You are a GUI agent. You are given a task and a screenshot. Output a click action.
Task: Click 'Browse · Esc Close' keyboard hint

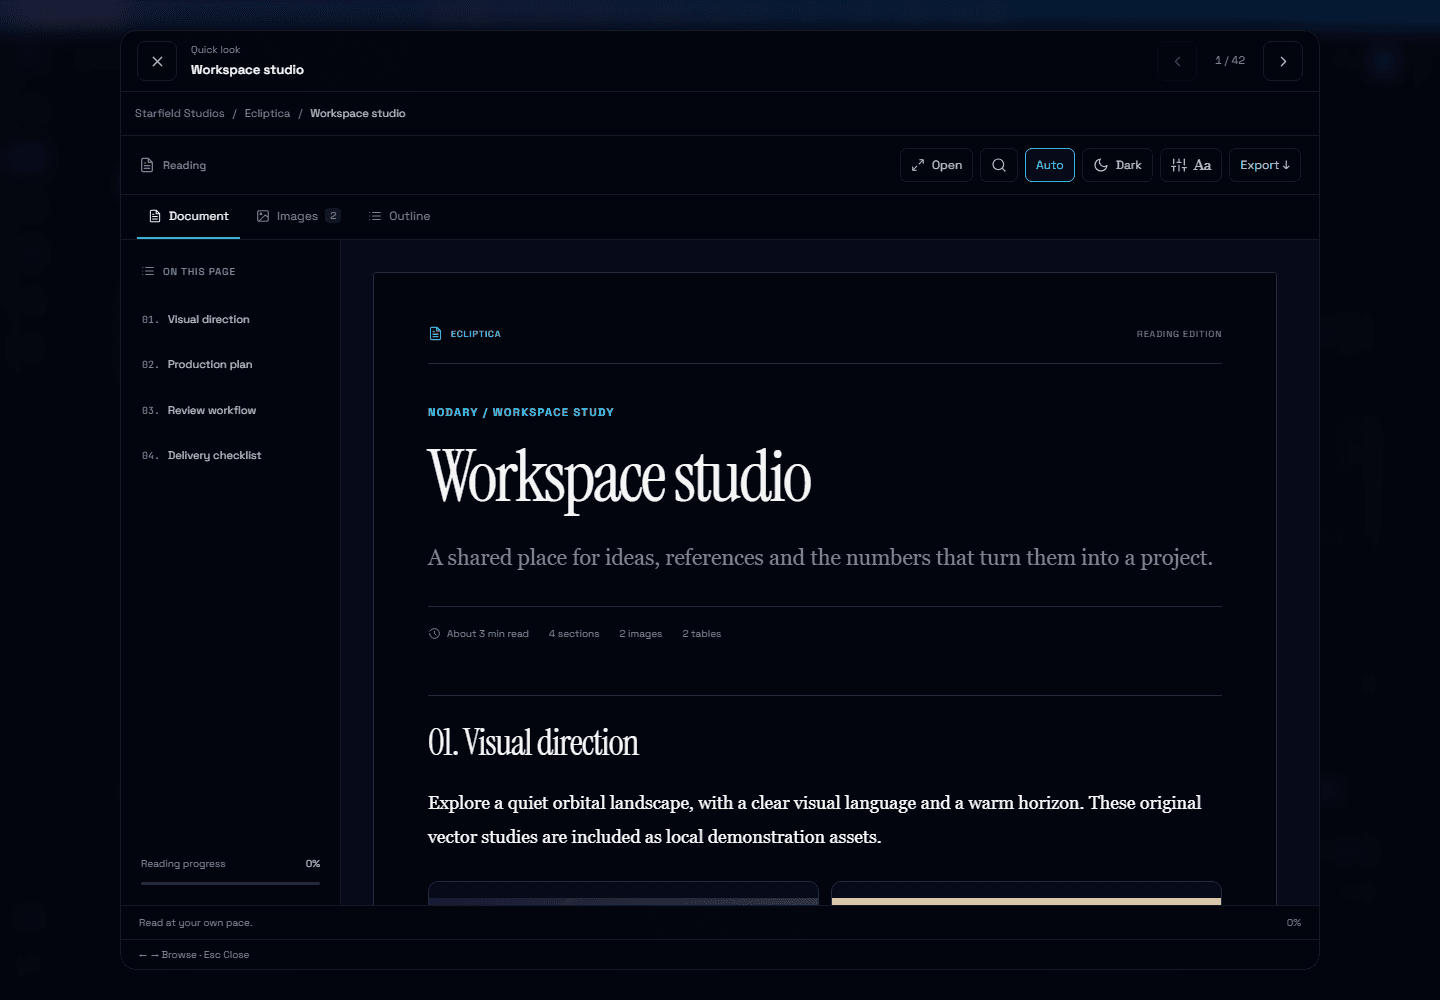205,955
